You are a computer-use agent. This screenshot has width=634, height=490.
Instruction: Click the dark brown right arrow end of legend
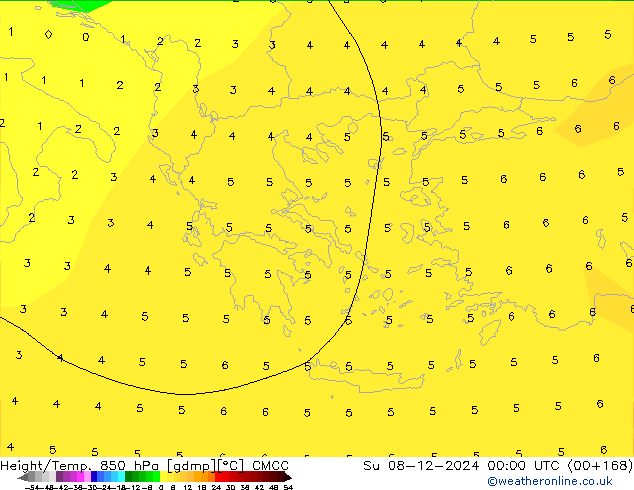pos(288,477)
